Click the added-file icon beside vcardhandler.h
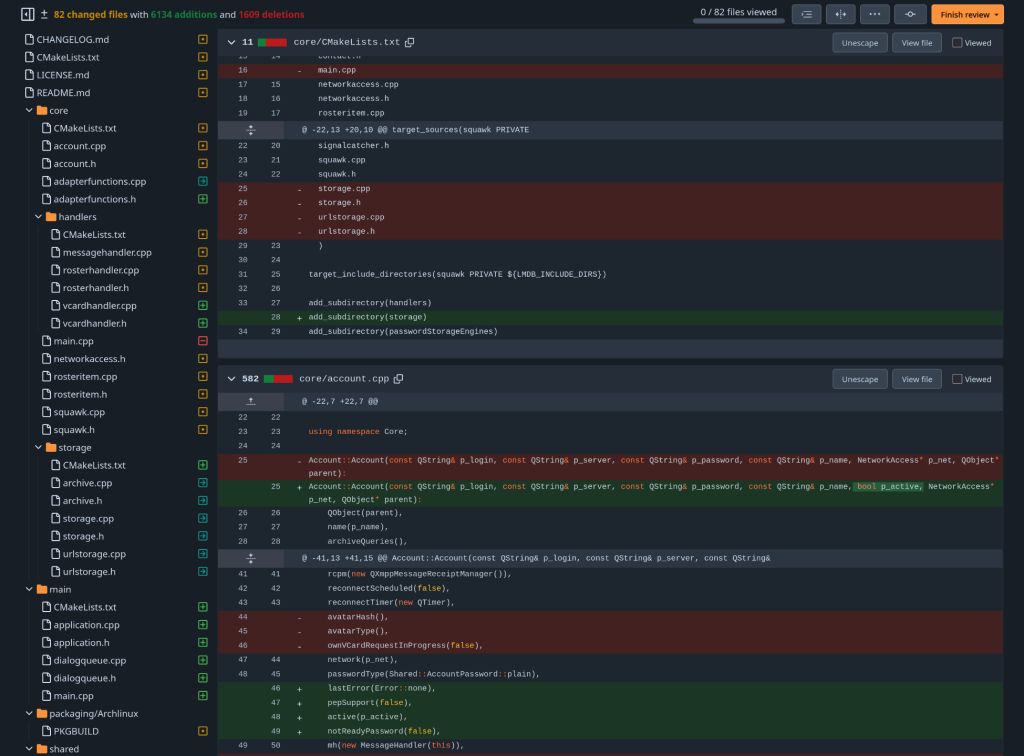The height and width of the screenshot is (756, 1024). 203,323
